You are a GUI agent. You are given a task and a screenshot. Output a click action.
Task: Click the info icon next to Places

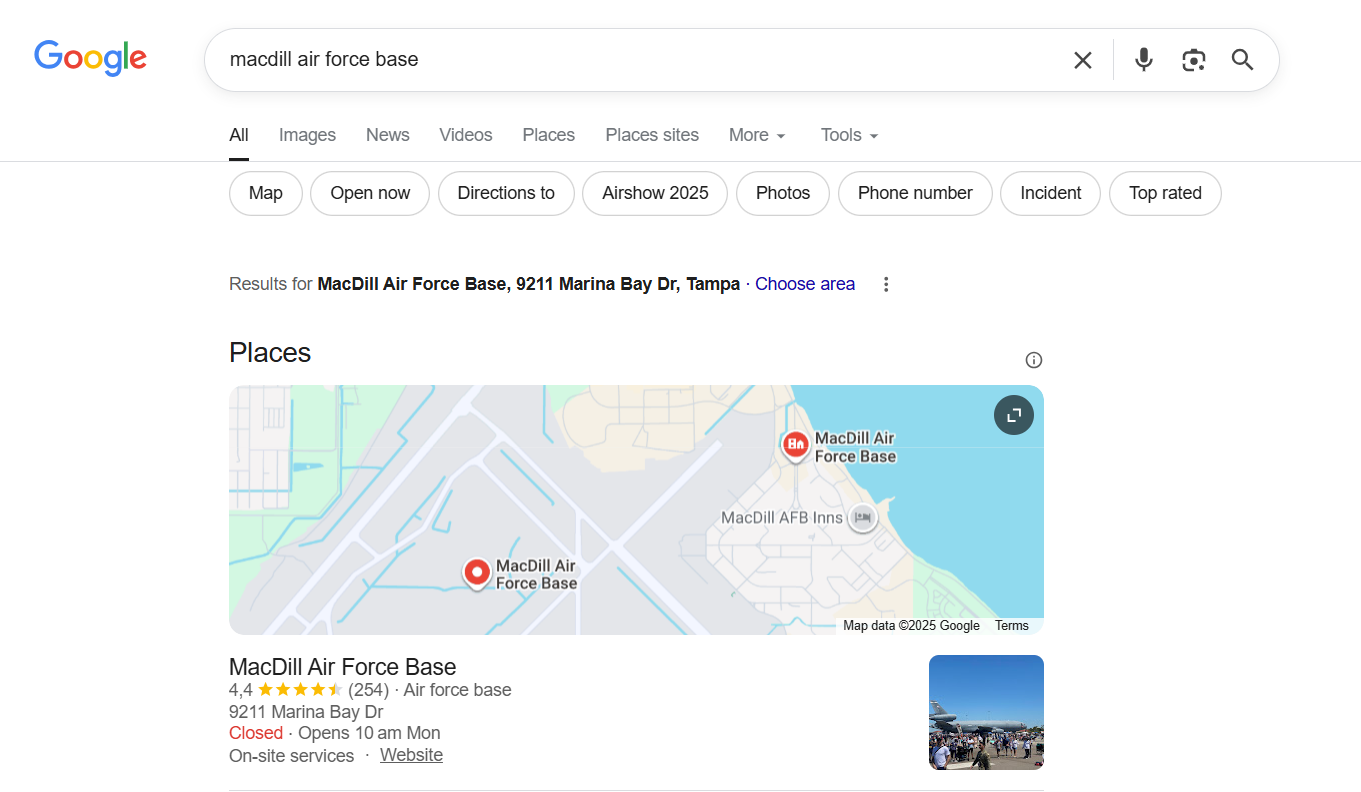pyautogui.click(x=1034, y=360)
